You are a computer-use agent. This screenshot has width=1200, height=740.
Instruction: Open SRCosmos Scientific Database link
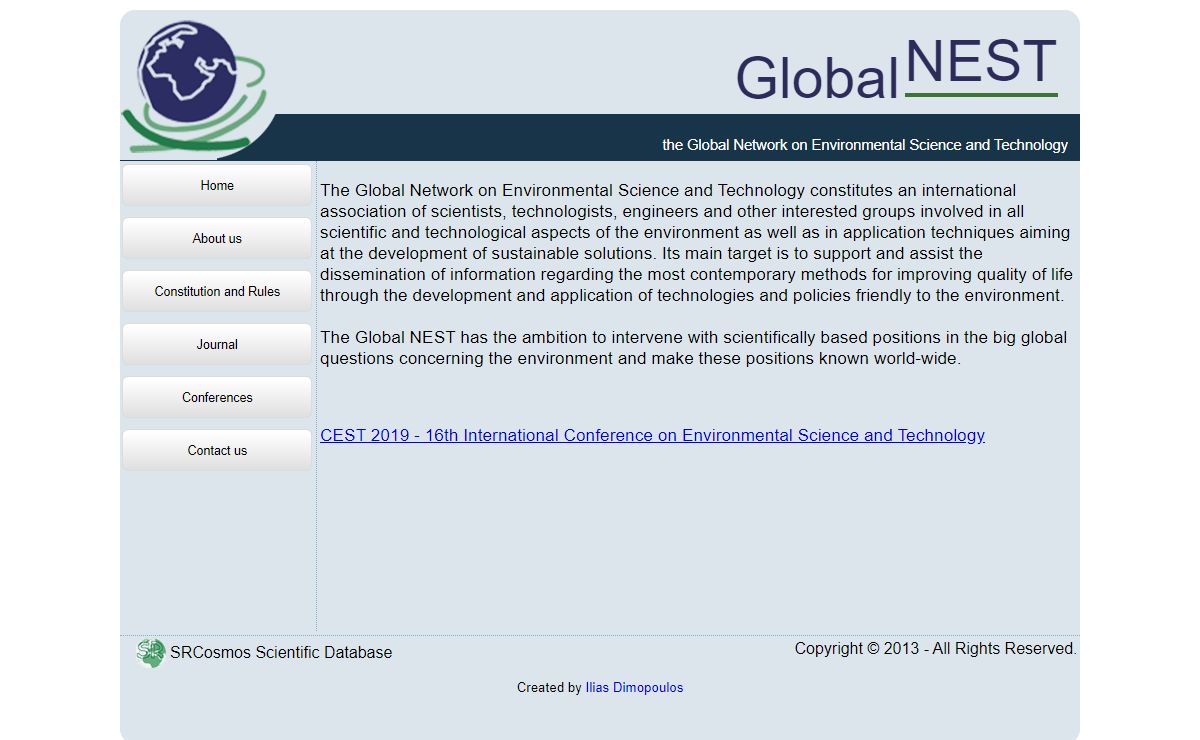point(281,653)
